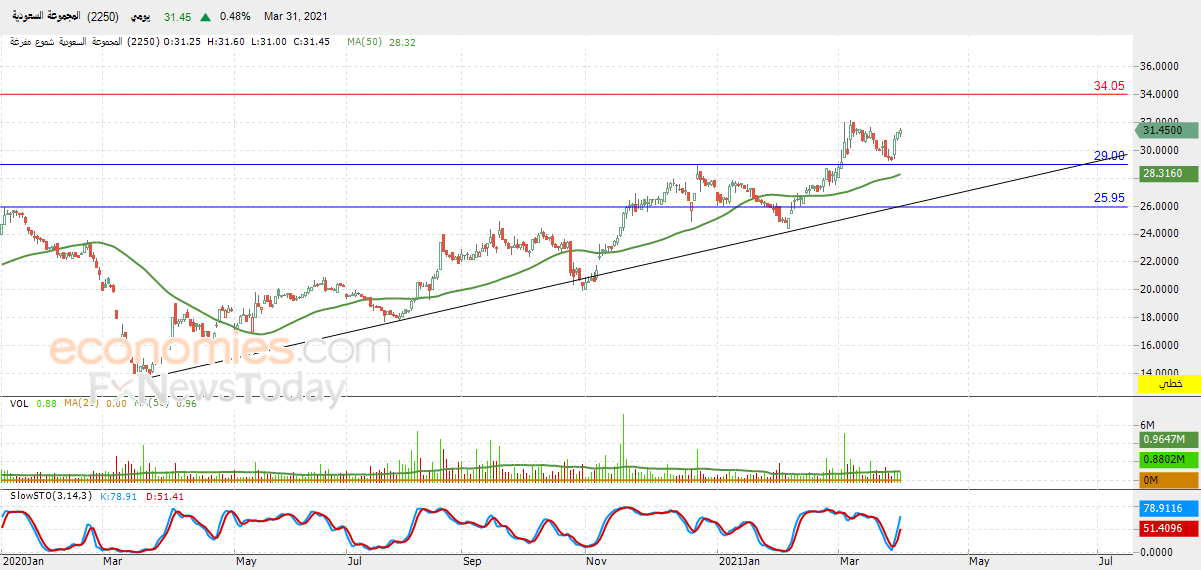The width and height of the screenshot is (1201, 570).
Task: Select the blue 78.9116 stochastic K tag
Action: (1162, 509)
